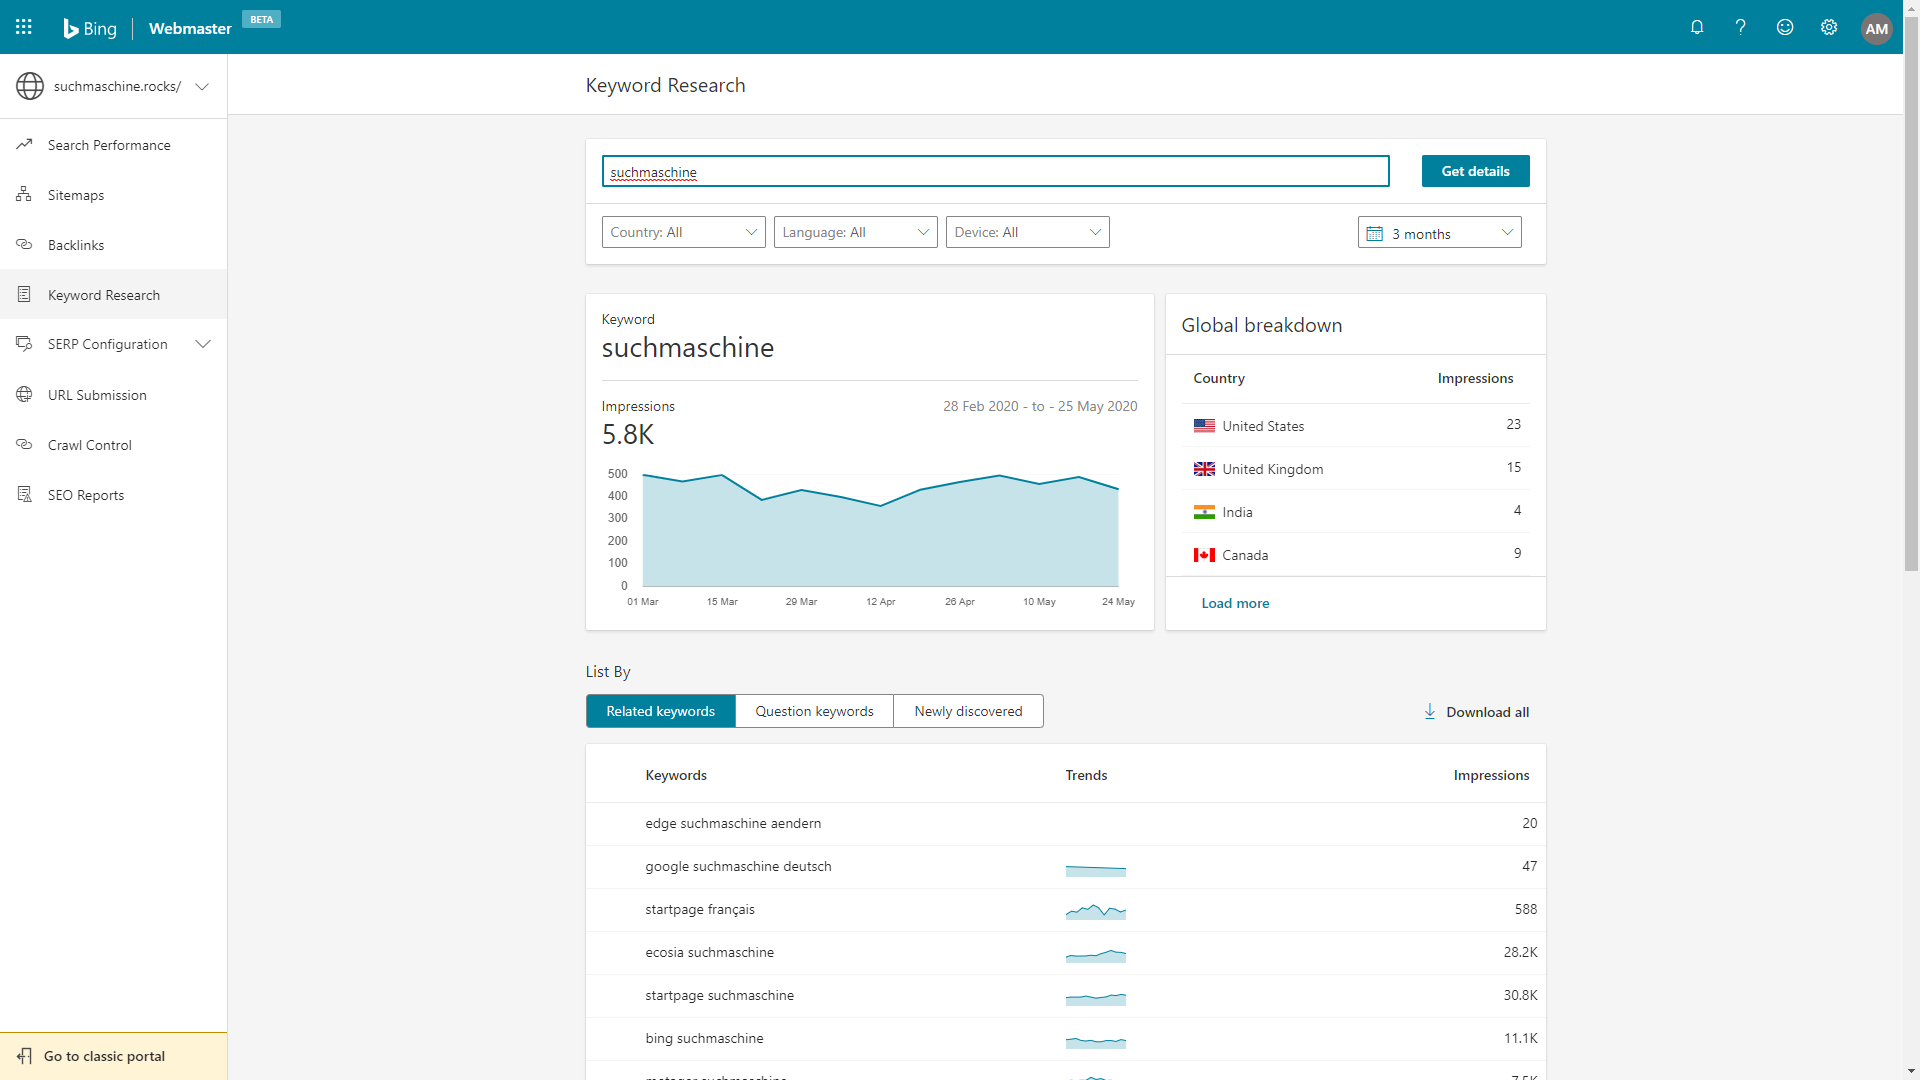The height and width of the screenshot is (1080, 1920).
Task: Click the scrollbar down arrow
Action: point(1911,1072)
